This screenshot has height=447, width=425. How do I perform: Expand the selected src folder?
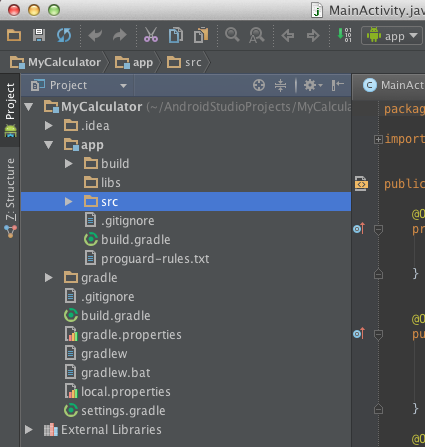[69, 202]
